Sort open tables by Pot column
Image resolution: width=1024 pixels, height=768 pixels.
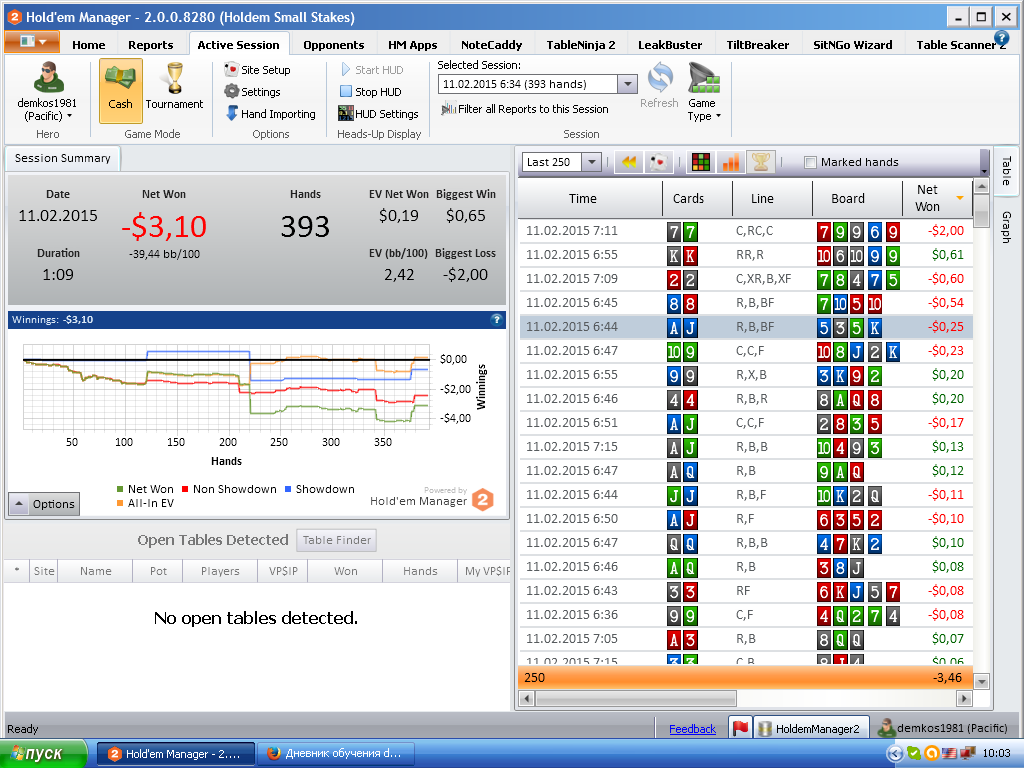(159, 571)
